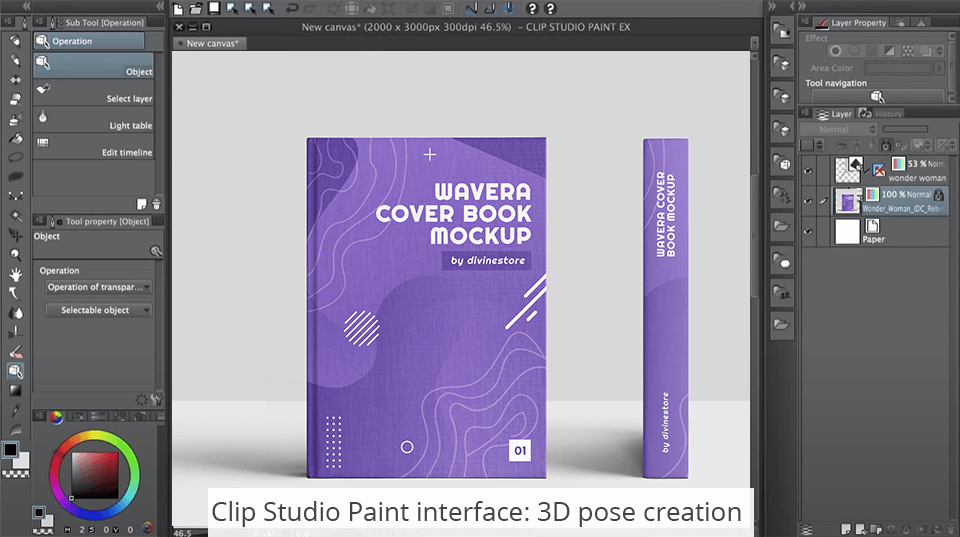Select the Operation tool in tool palette

pos(15,371)
